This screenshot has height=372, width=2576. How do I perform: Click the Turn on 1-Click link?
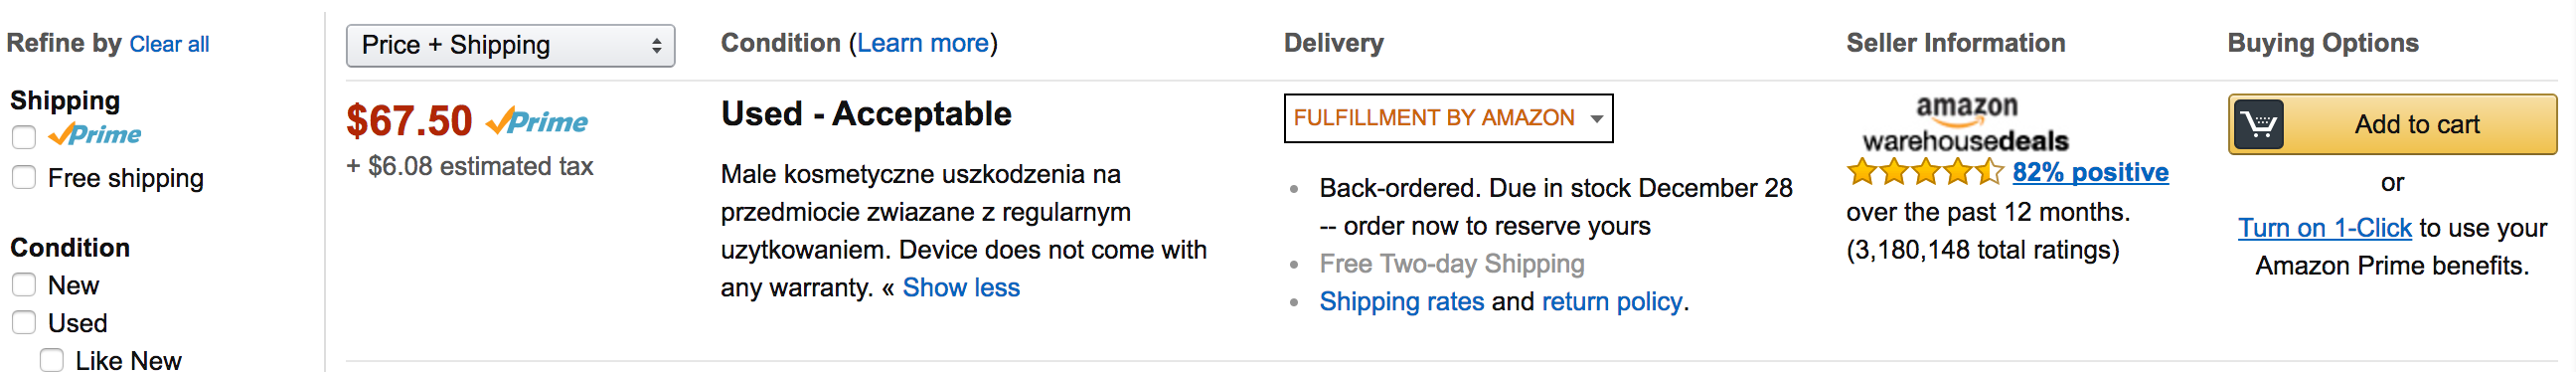(2324, 228)
